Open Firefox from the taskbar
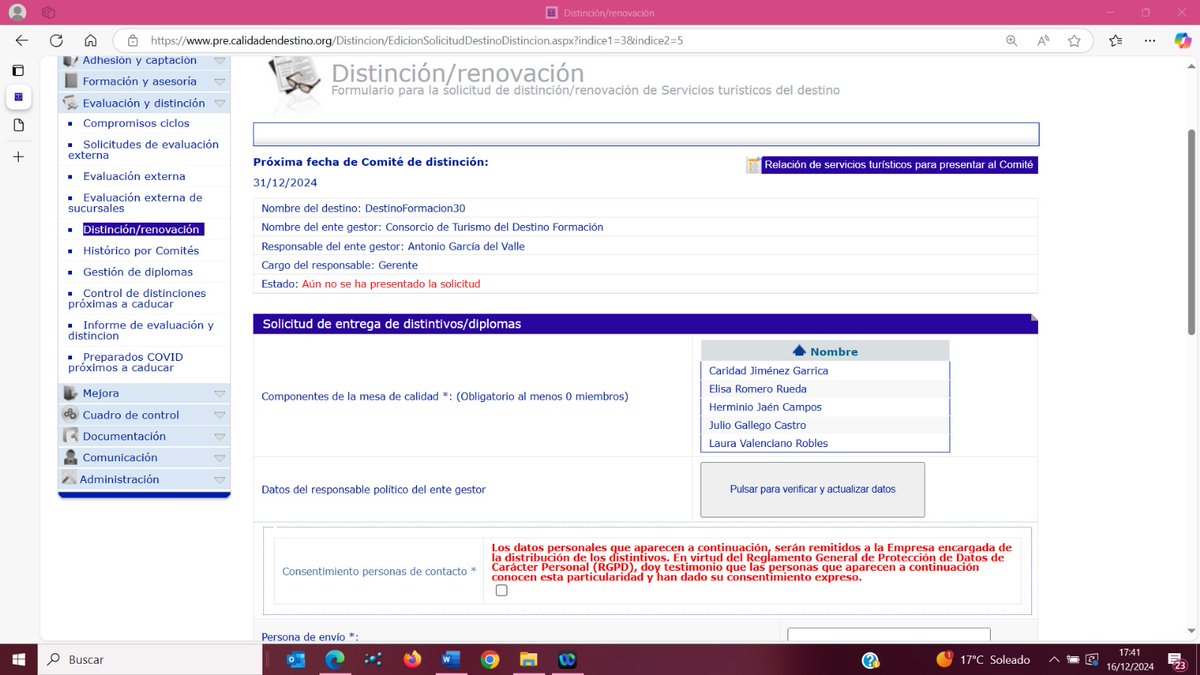 412,660
